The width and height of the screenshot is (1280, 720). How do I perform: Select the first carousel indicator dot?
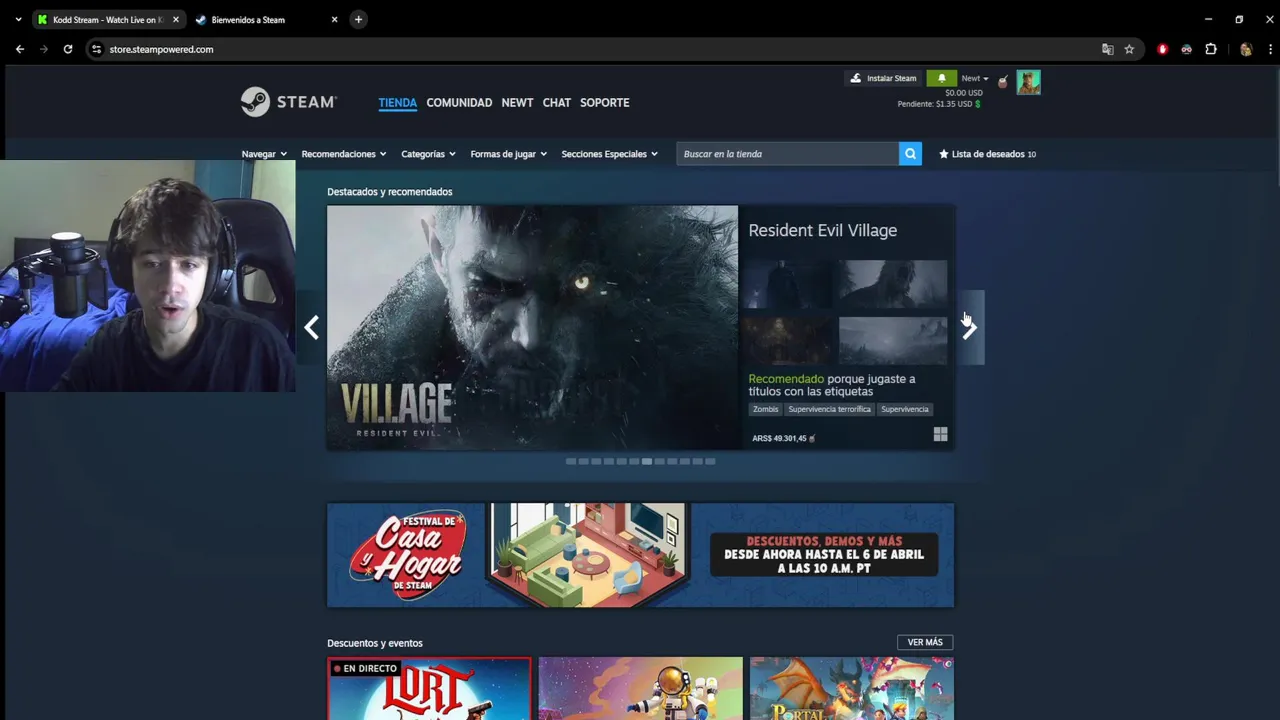(571, 461)
